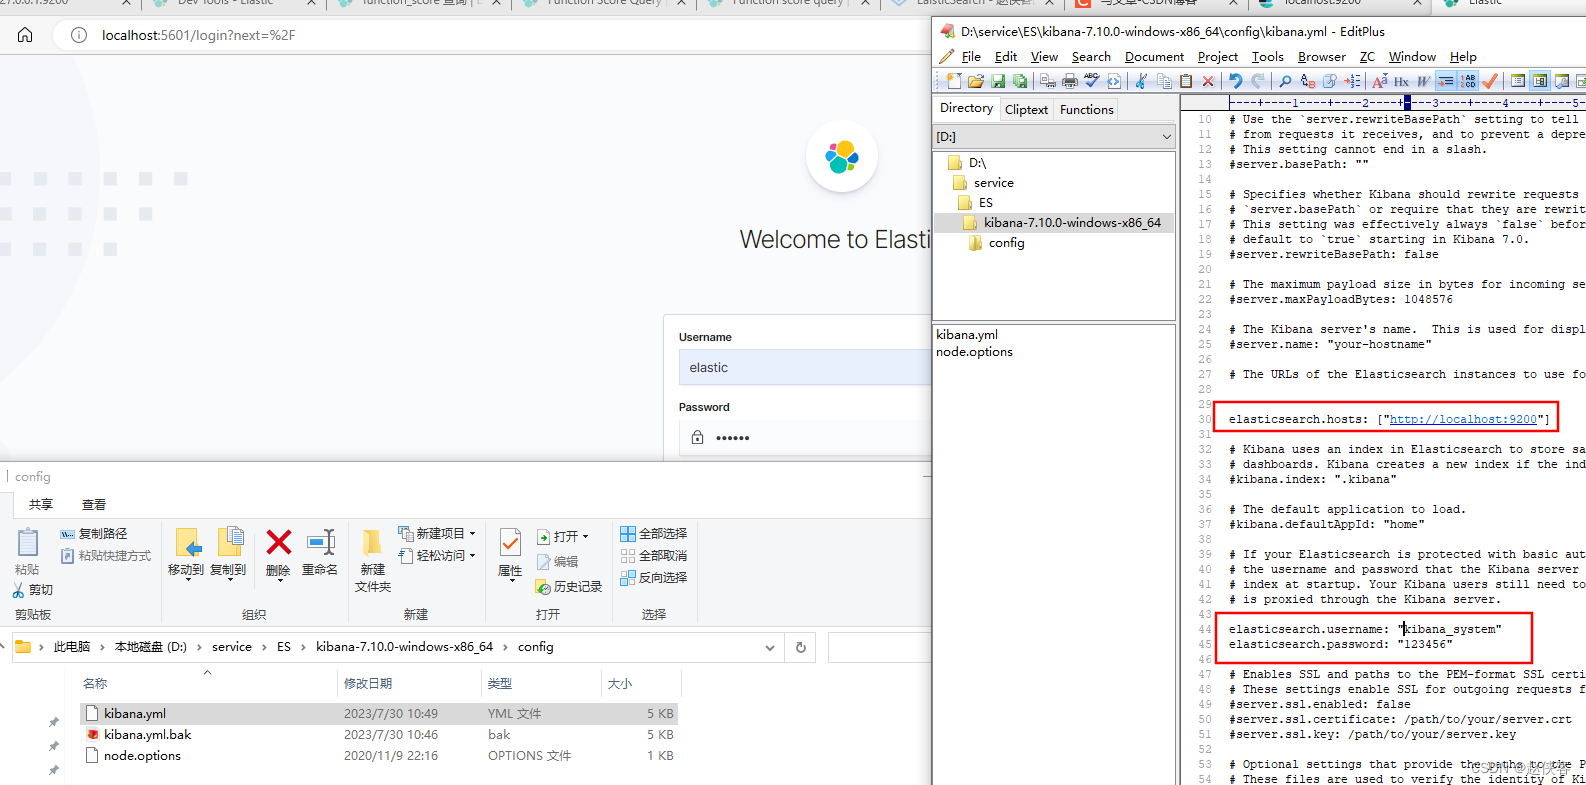Screen dimensions: 1586x785
Task: Toggle Line Numbers in EditPlus toolbar
Action: click(1468, 81)
